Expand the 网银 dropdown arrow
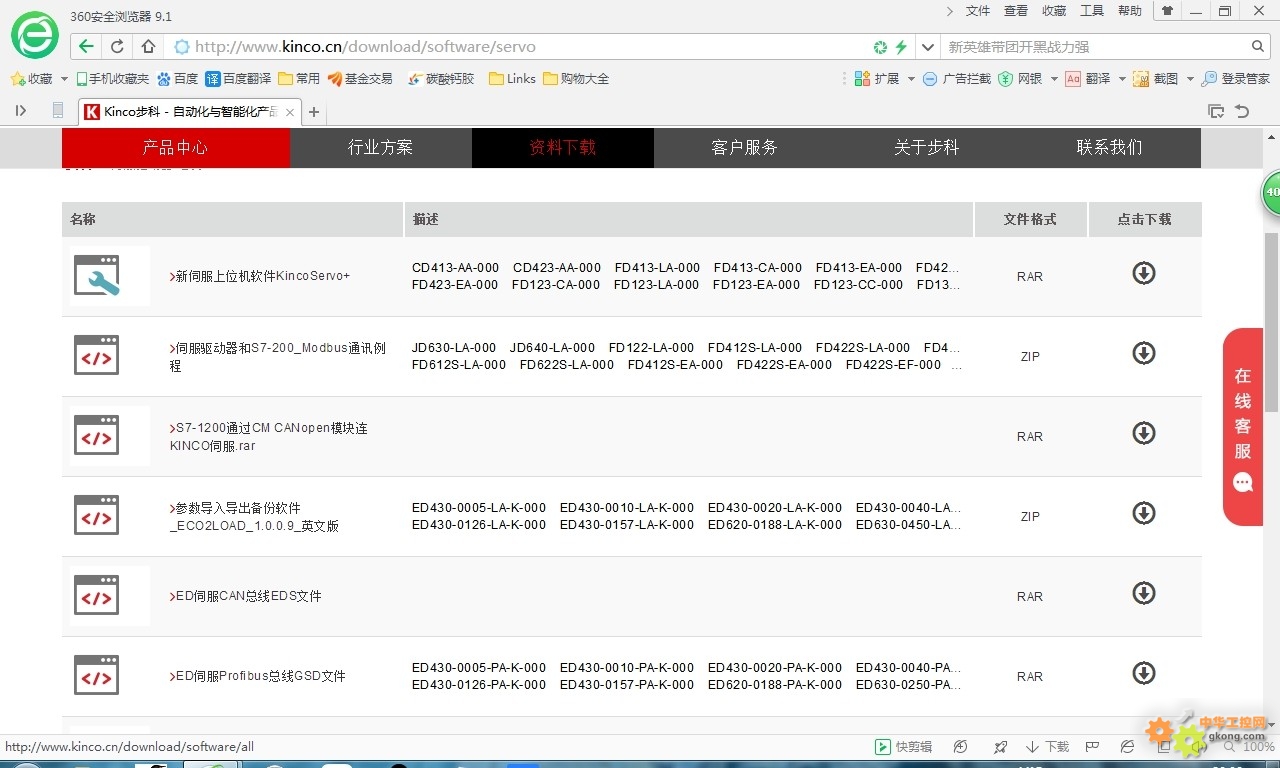1280x768 pixels. [1054, 79]
